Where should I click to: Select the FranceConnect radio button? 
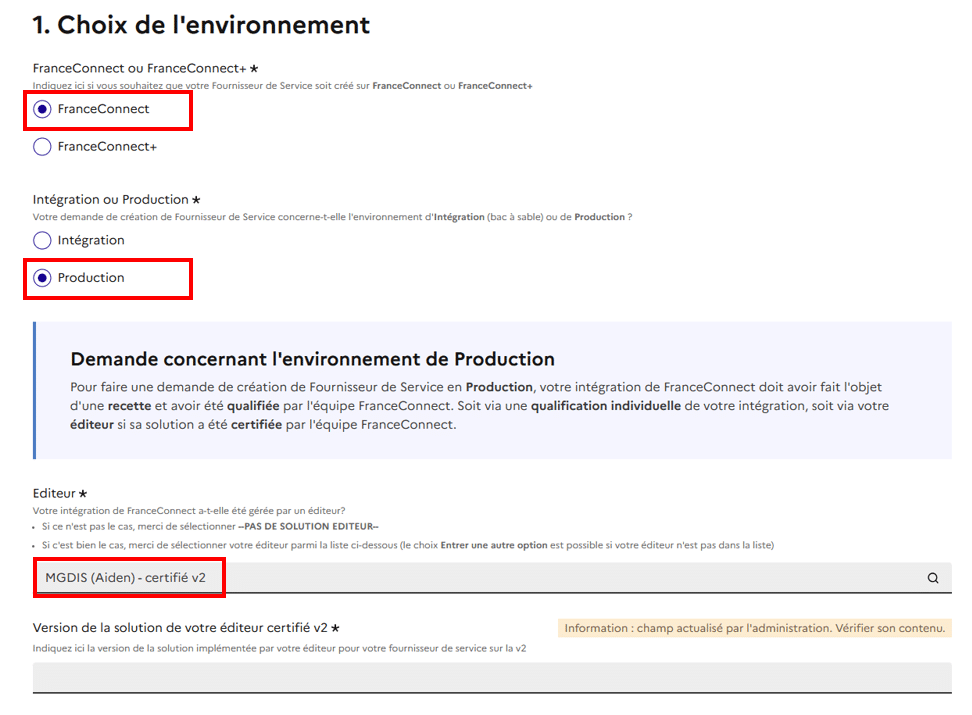[42, 109]
